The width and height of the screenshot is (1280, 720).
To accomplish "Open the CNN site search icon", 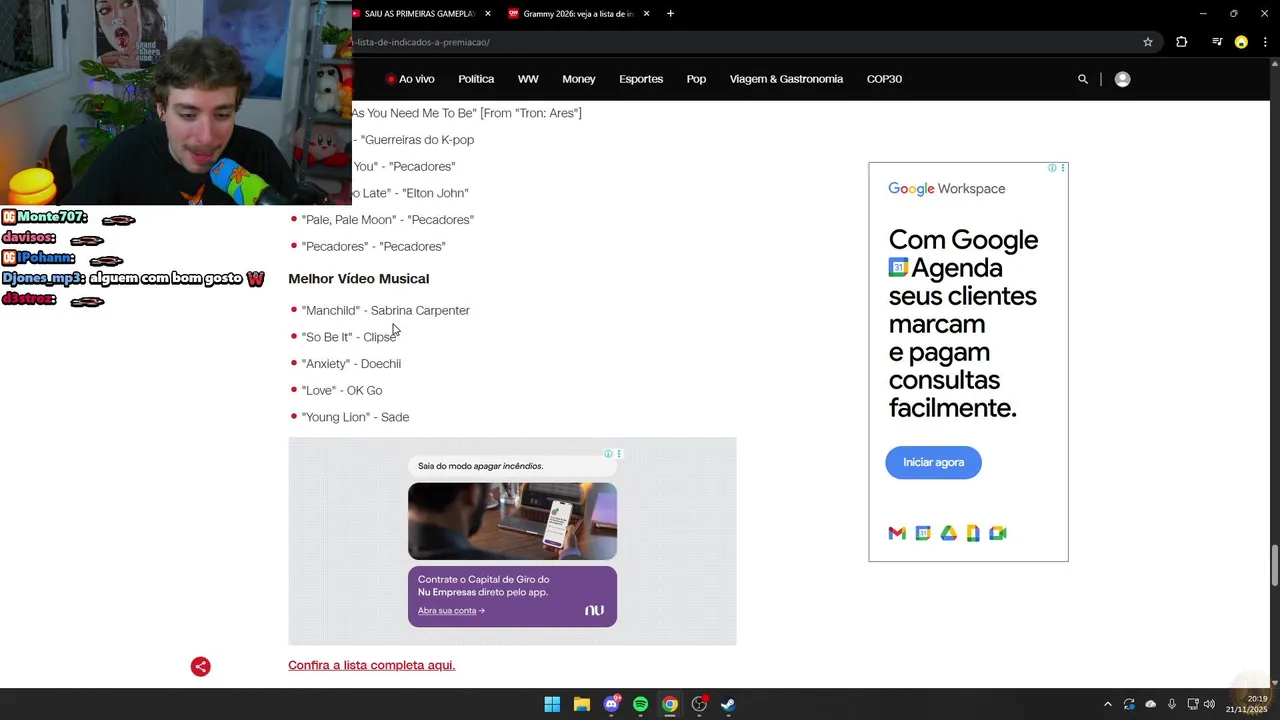I will click(1082, 79).
